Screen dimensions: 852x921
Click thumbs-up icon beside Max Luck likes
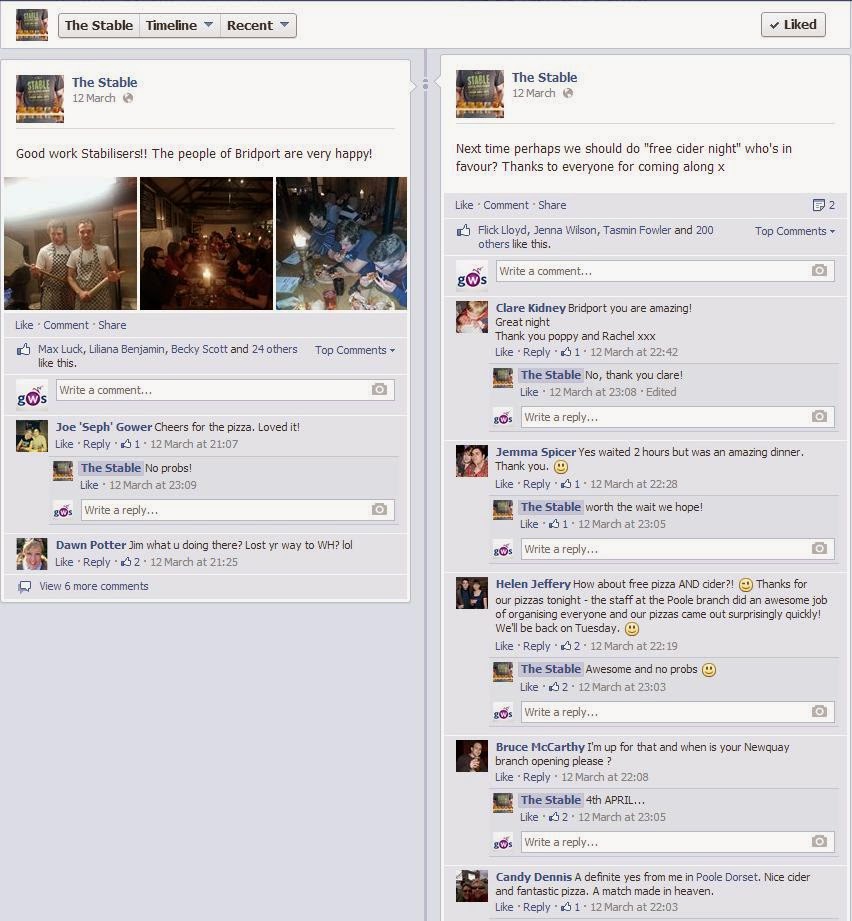(x=23, y=349)
